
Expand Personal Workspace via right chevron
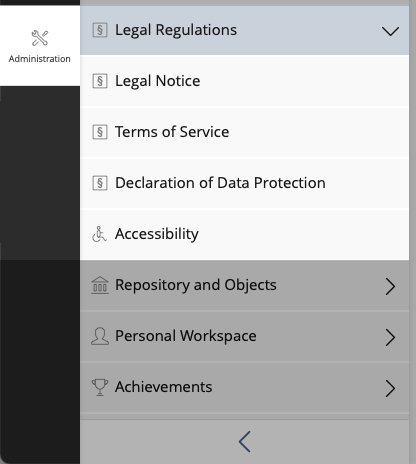point(390,337)
